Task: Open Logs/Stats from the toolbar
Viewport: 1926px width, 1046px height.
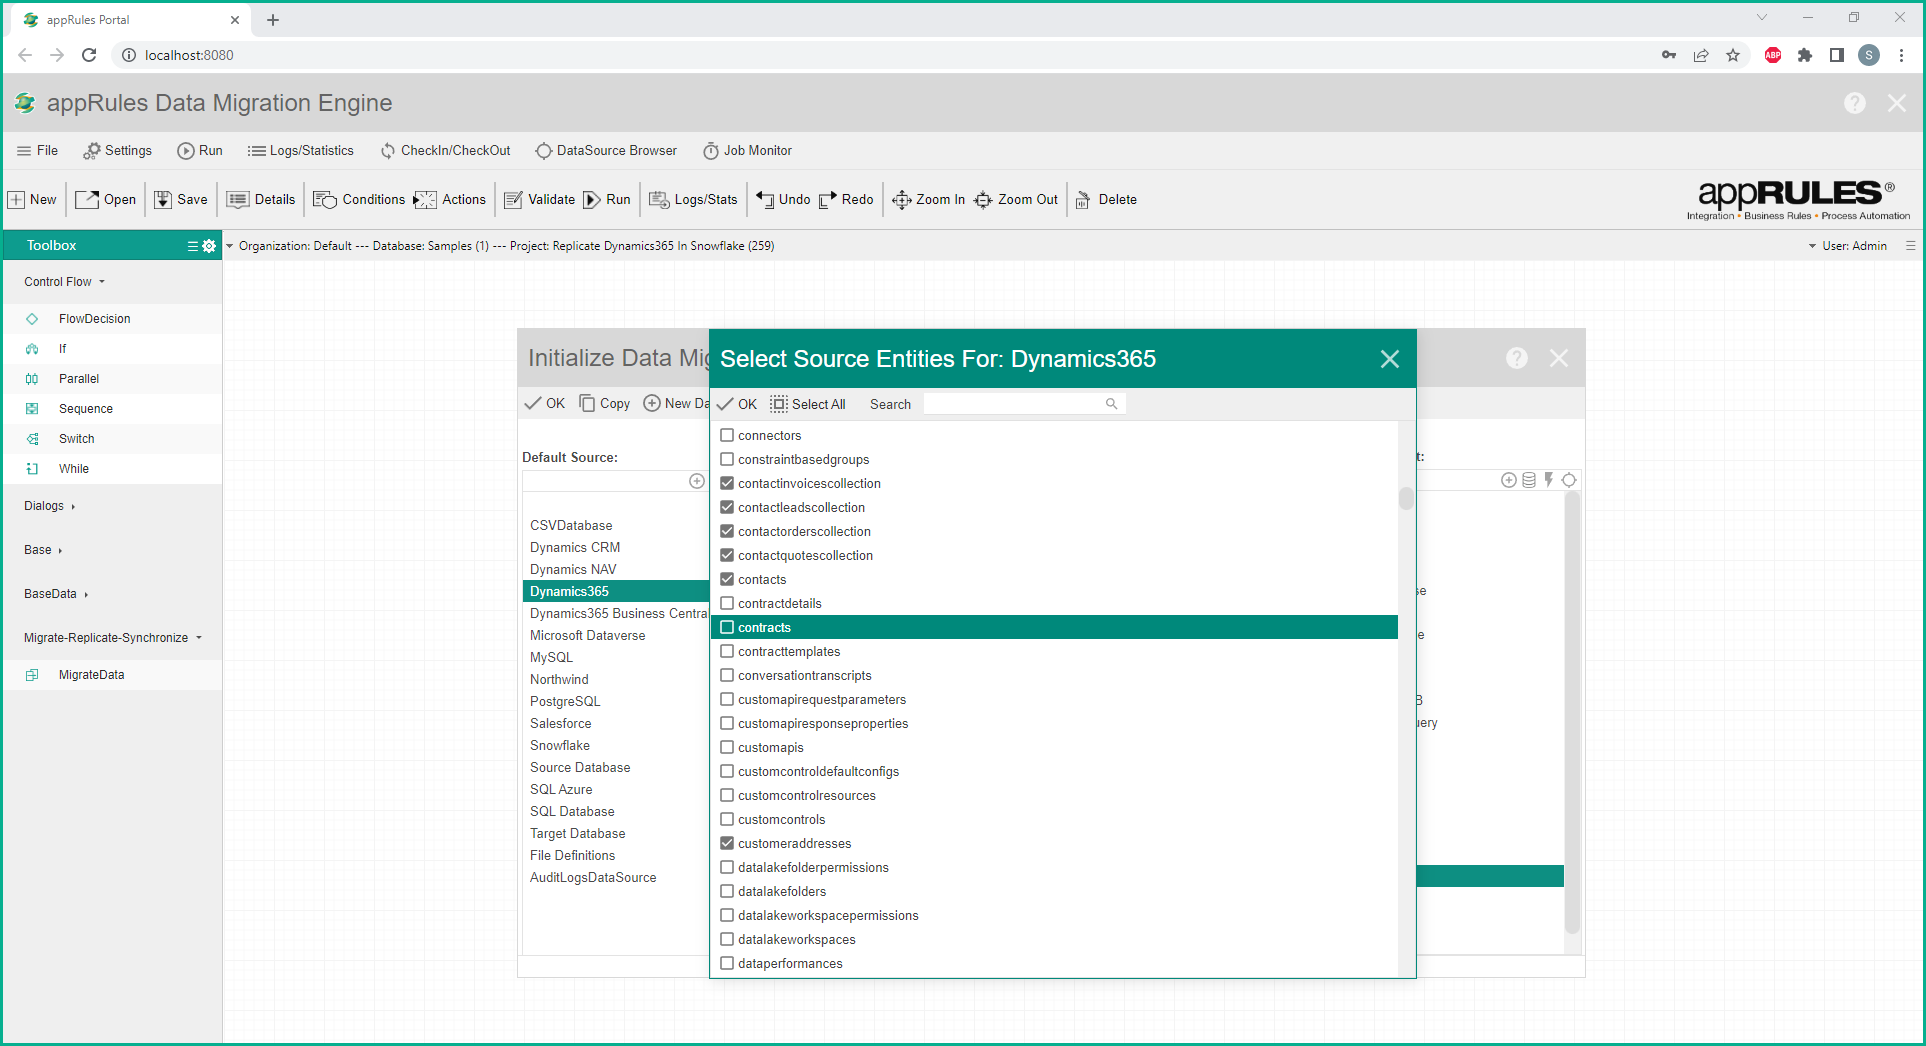Action: 693,199
